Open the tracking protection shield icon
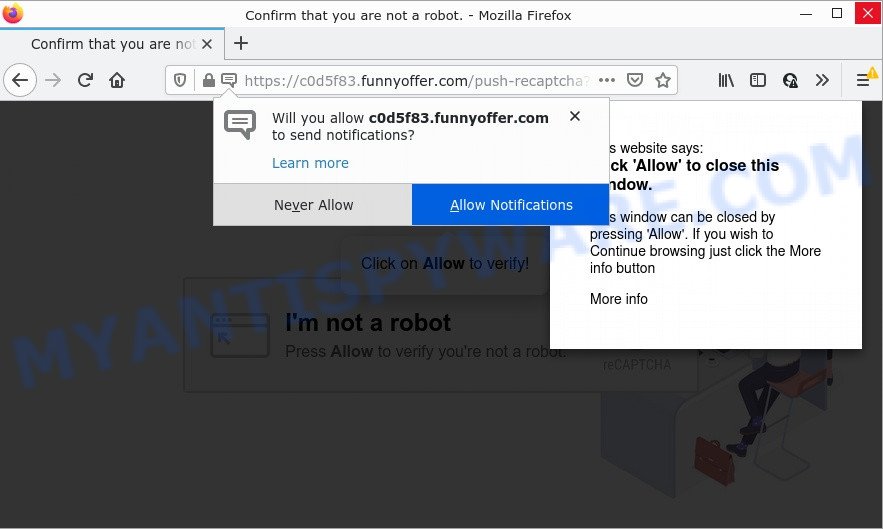This screenshot has height=529, width=883. (x=180, y=81)
